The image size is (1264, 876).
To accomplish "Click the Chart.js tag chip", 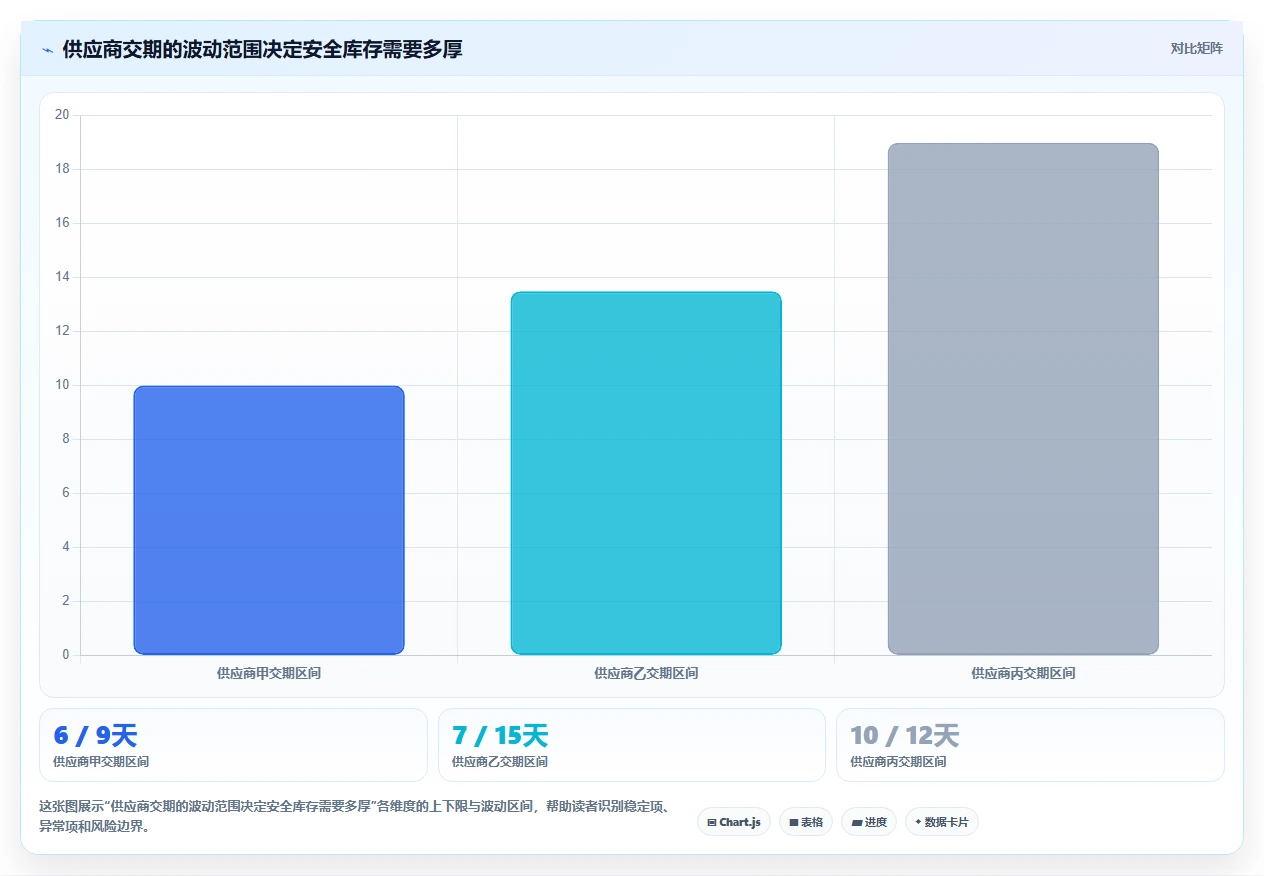I will point(734,822).
